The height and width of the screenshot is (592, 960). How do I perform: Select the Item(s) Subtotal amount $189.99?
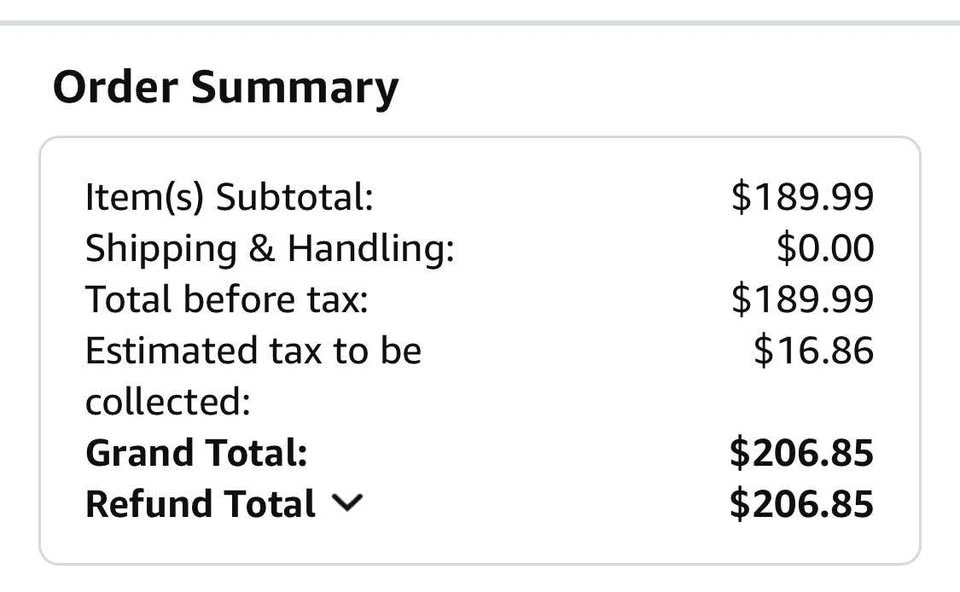[x=802, y=197]
